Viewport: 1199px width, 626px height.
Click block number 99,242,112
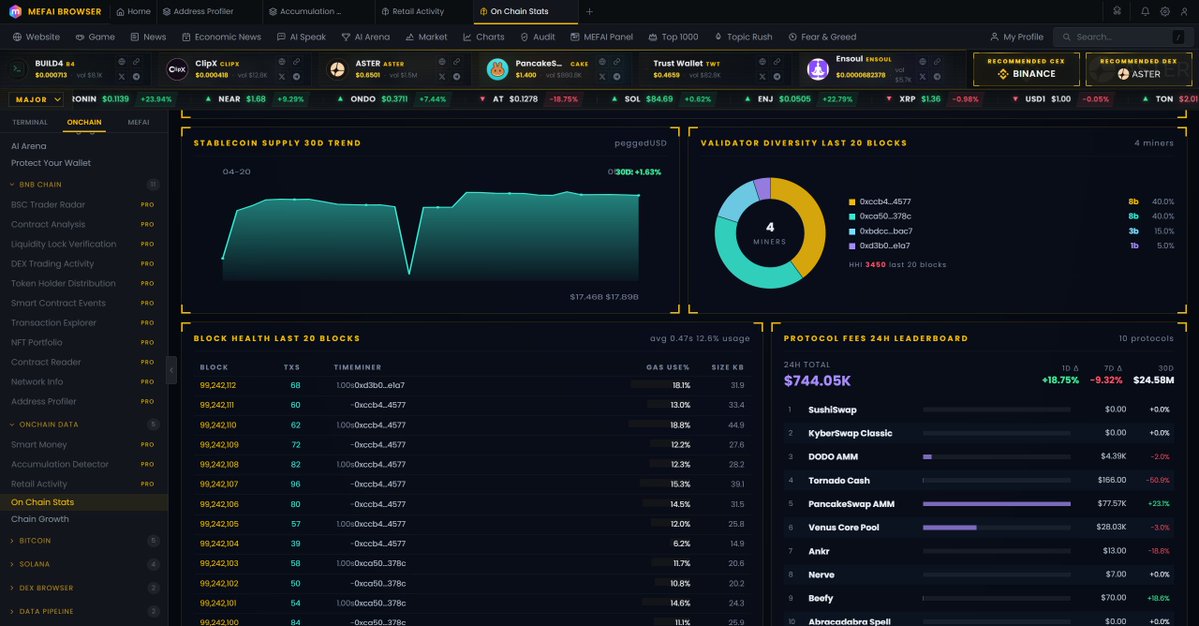coord(218,385)
